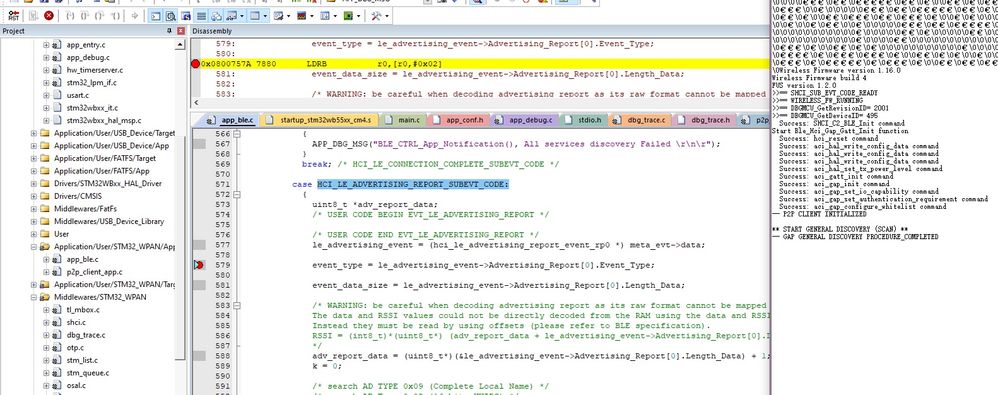Viewport: 998px width, 395px height.
Task: Click the Step Over icon
Action: click(85, 15)
